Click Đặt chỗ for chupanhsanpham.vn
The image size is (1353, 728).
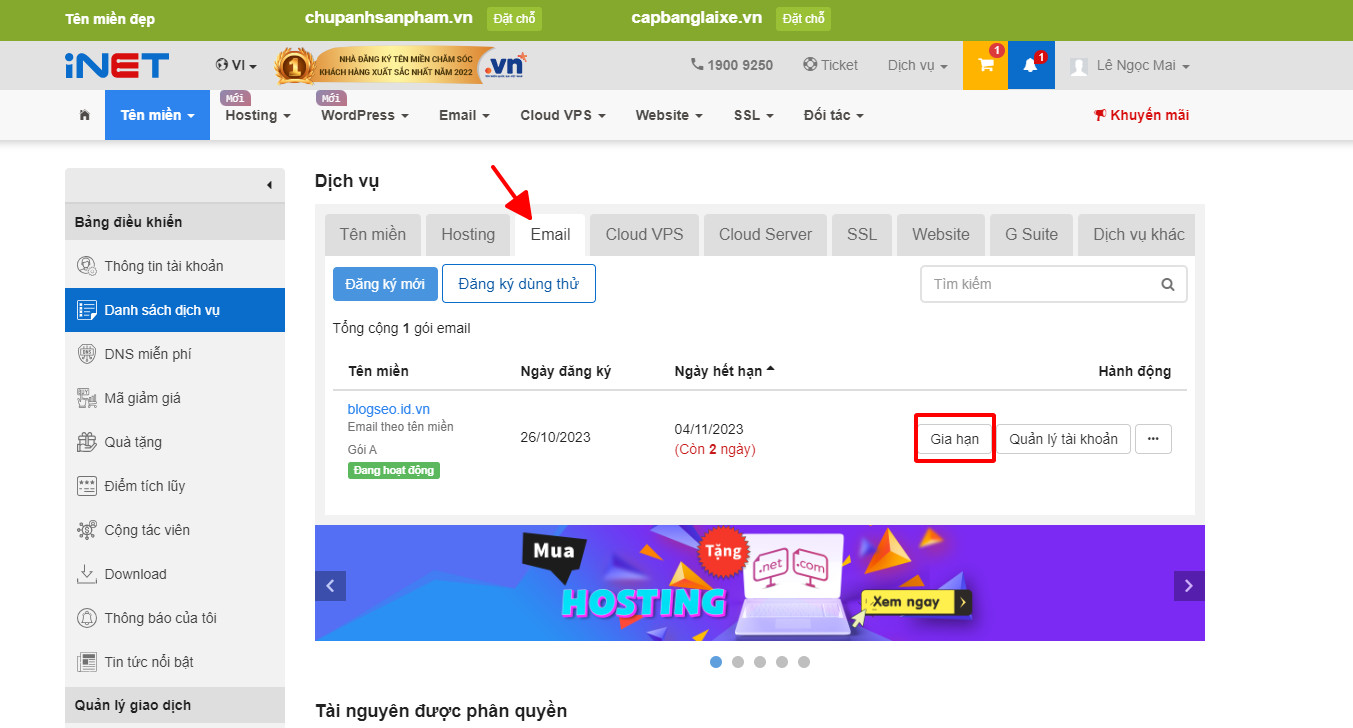[x=514, y=19]
